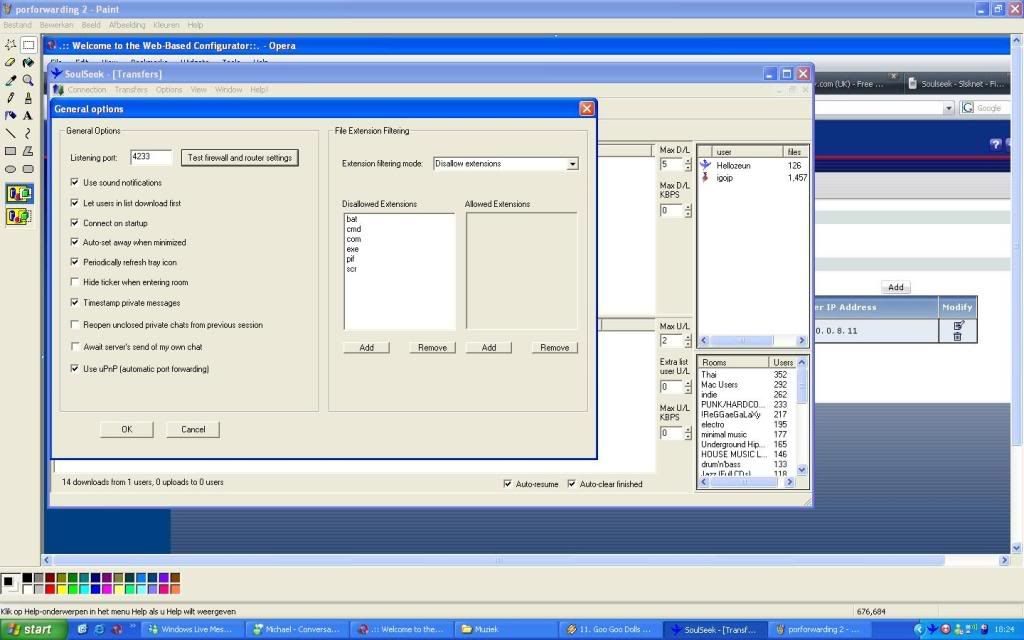Click the Max D/L spinner arrows

click(688, 165)
